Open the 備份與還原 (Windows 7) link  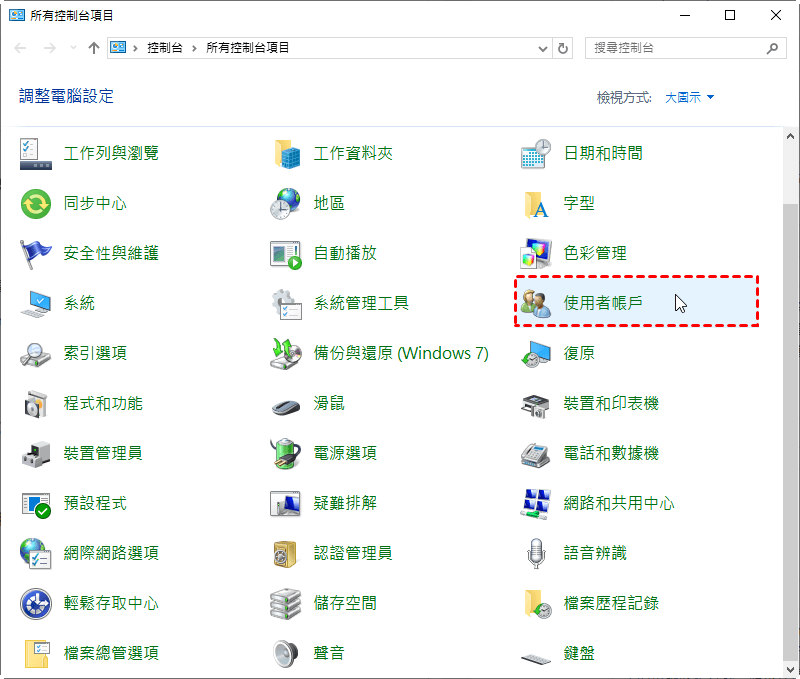pyautogui.click(x=401, y=353)
